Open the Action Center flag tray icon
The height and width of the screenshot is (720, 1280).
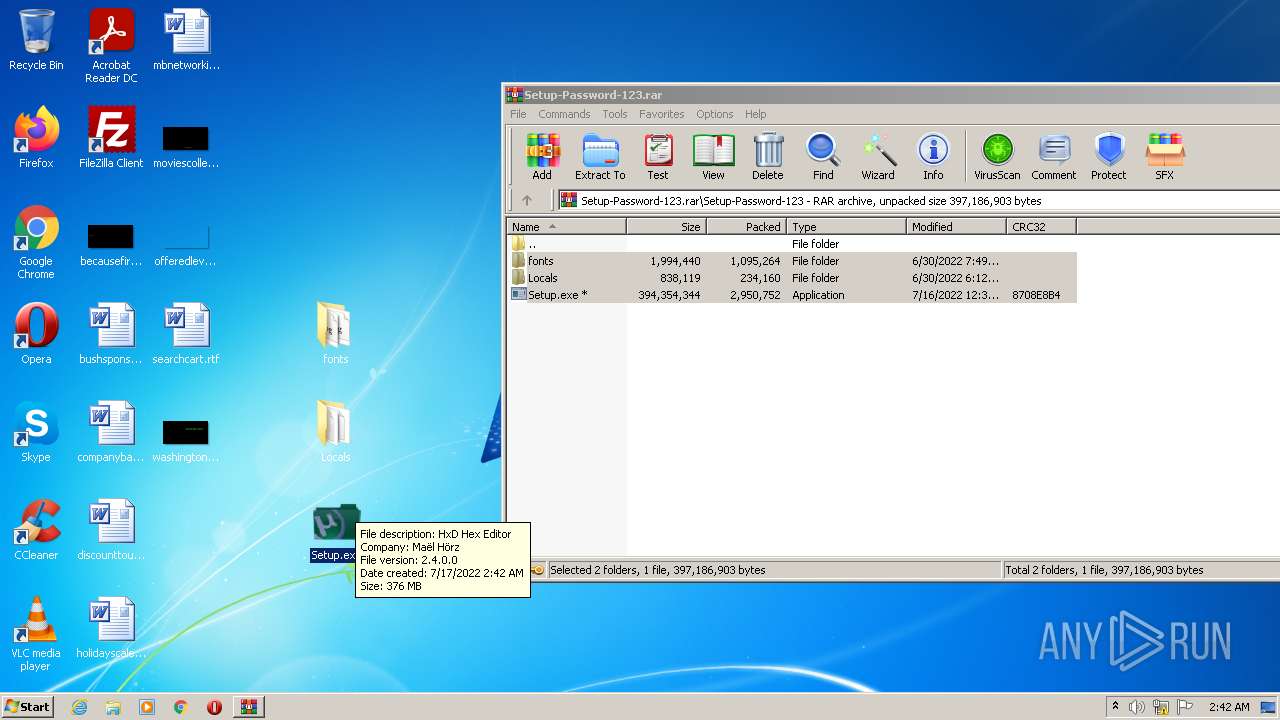coord(1184,707)
